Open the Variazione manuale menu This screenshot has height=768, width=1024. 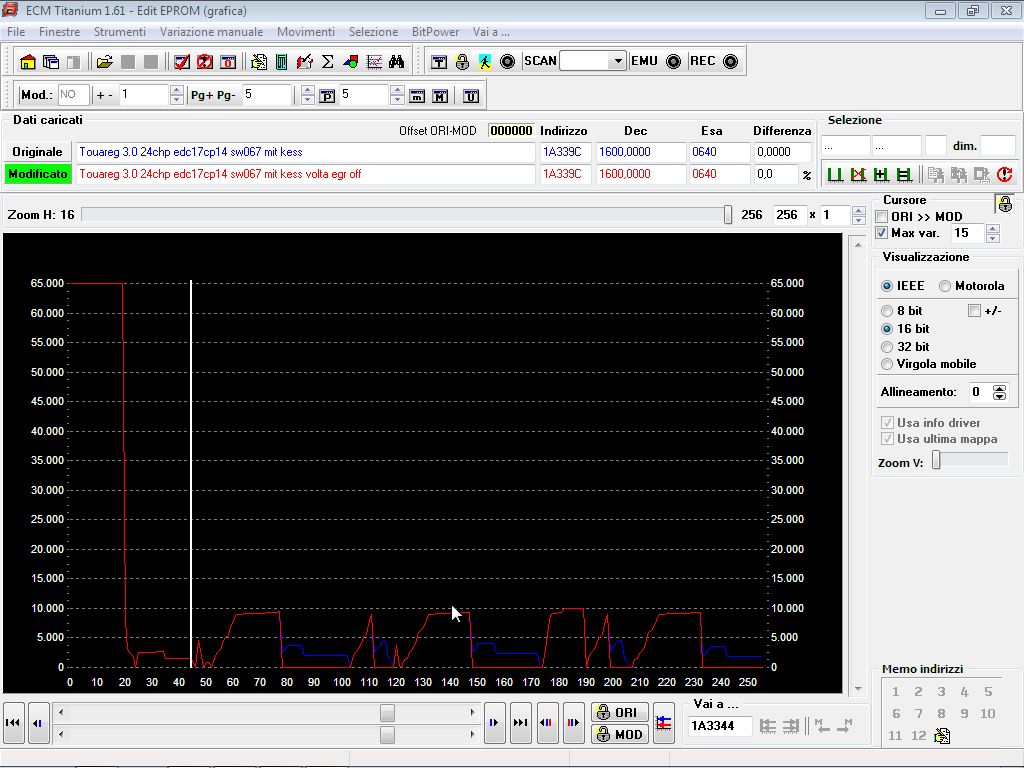point(211,32)
